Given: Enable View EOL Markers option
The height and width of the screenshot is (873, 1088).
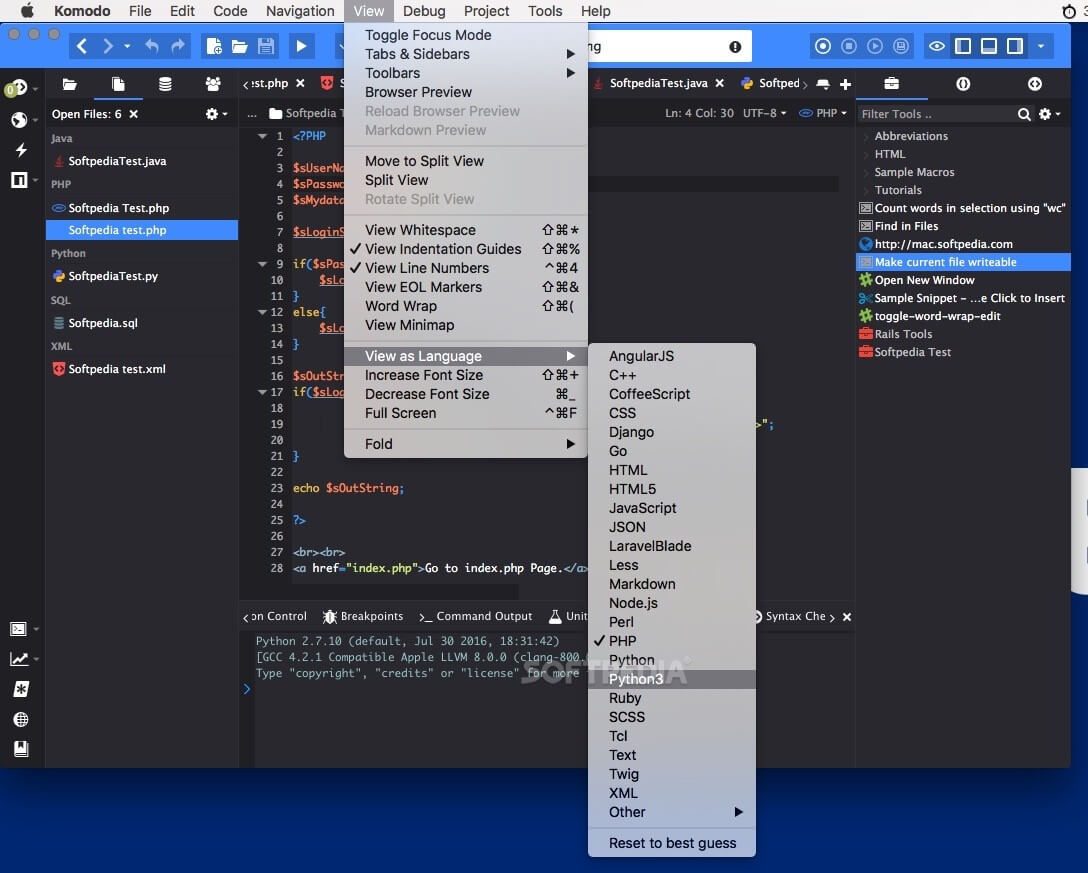Looking at the screenshot, I should pos(466,287).
